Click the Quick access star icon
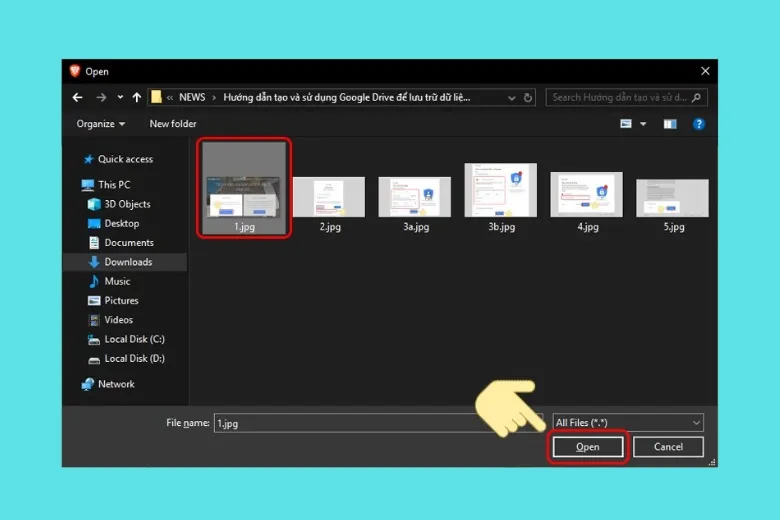This screenshot has width=780, height=520. point(89,159)
